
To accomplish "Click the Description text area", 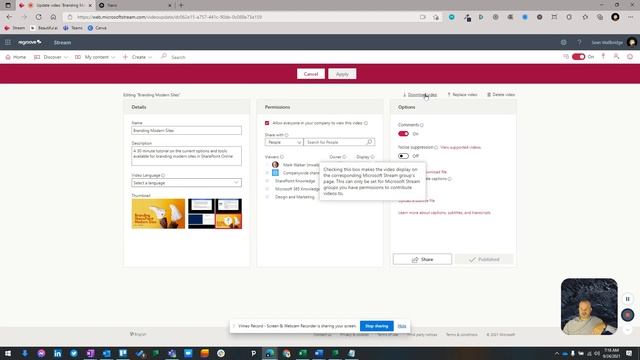I will pyautogui.click(x=187, y=156).
